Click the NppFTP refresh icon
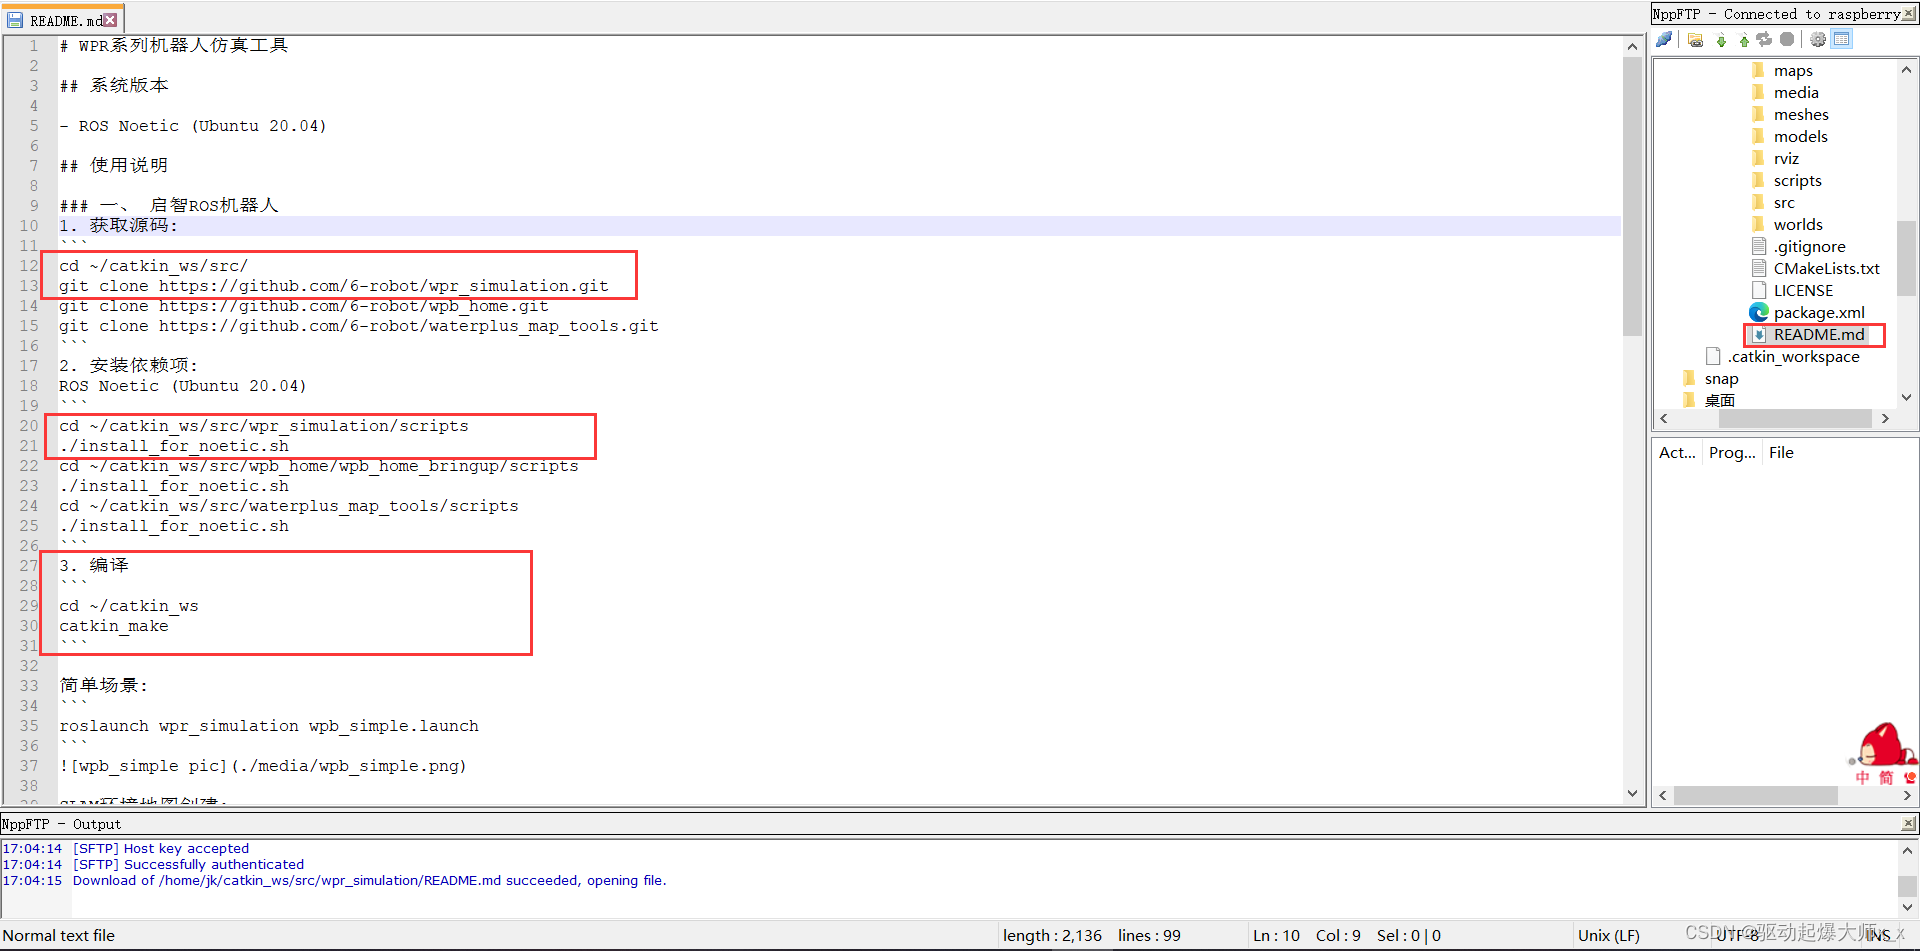 point(1764,39)
